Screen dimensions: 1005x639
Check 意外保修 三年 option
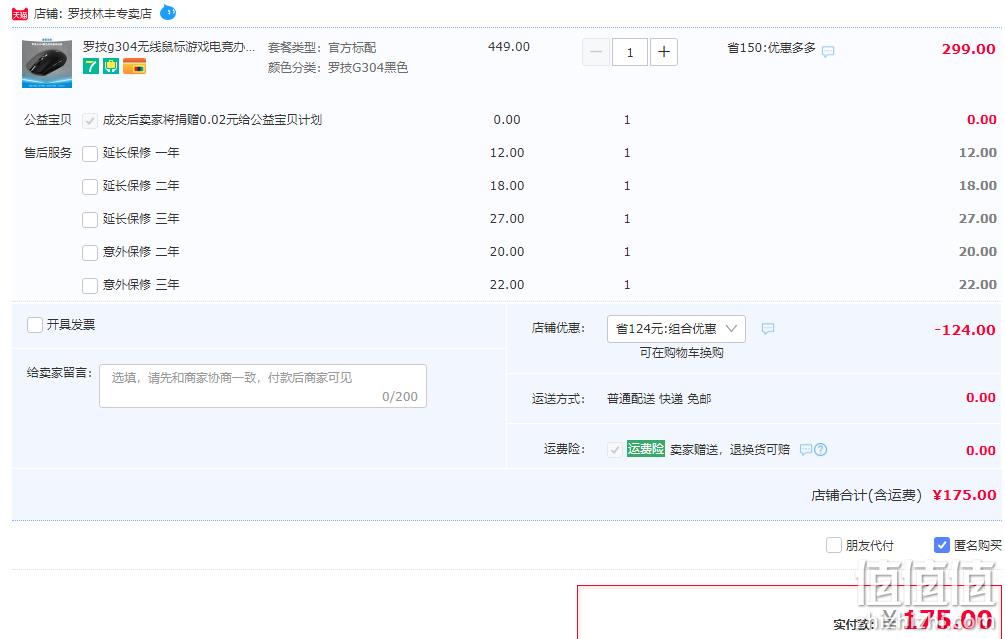point(90,285)
